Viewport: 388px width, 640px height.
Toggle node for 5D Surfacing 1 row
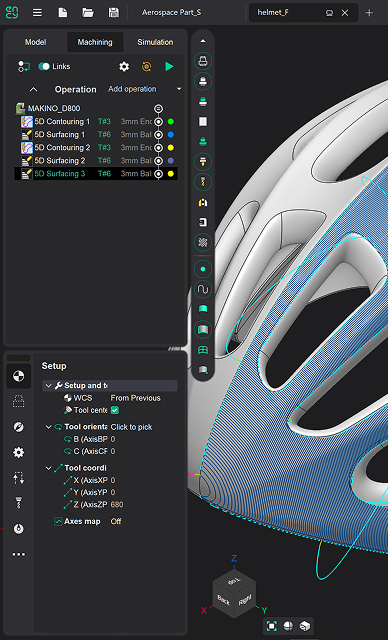(158, 135)
